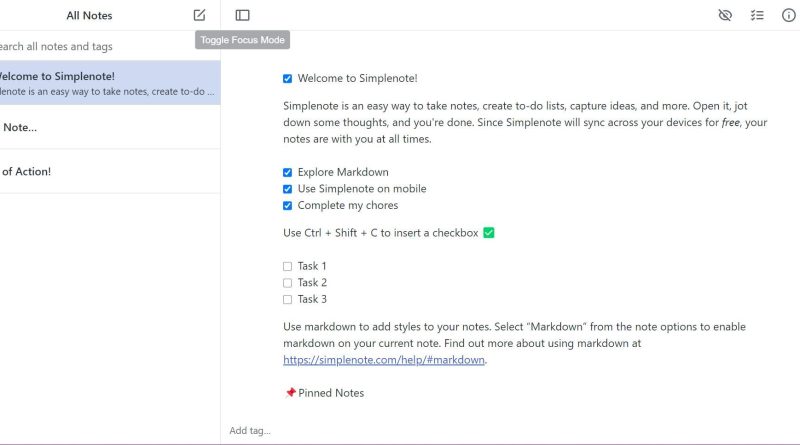The width and height of the screenshot is (800, 445).
Task: Uncheck the Welcome to Simplenote! checkbox
Action: point(288,79)
